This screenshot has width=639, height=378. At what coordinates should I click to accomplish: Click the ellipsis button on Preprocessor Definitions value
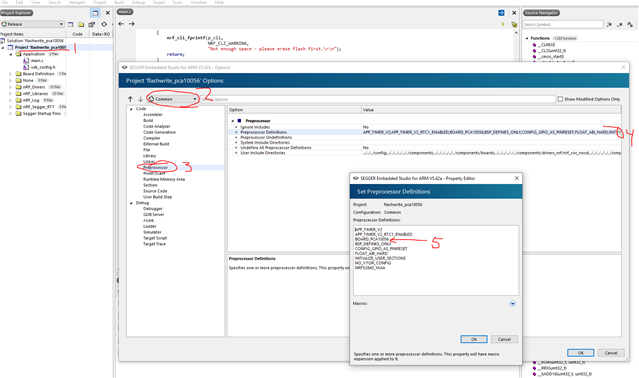pyautogui.click(x=619, y=132)
